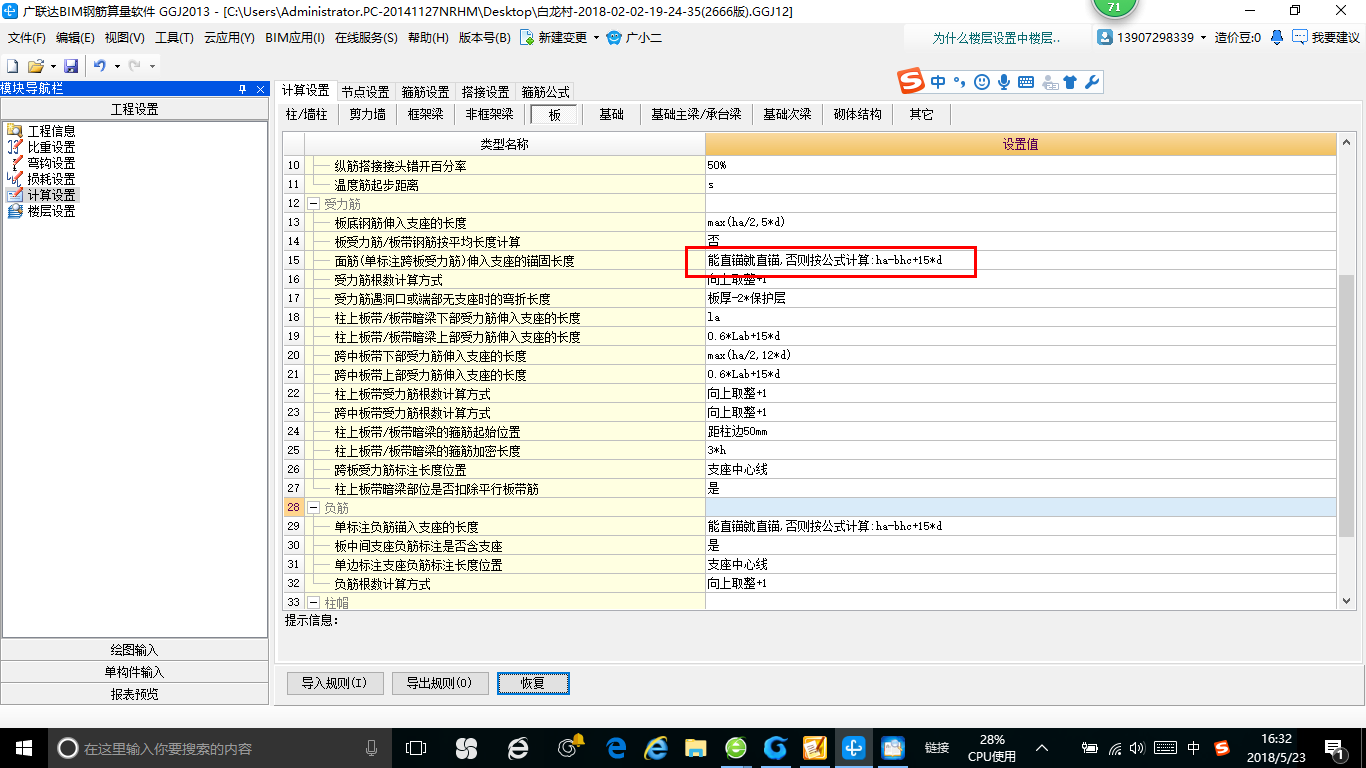Open the 在线服务(S) menu
Screen dimensions: 1366x768
point(366,38)
